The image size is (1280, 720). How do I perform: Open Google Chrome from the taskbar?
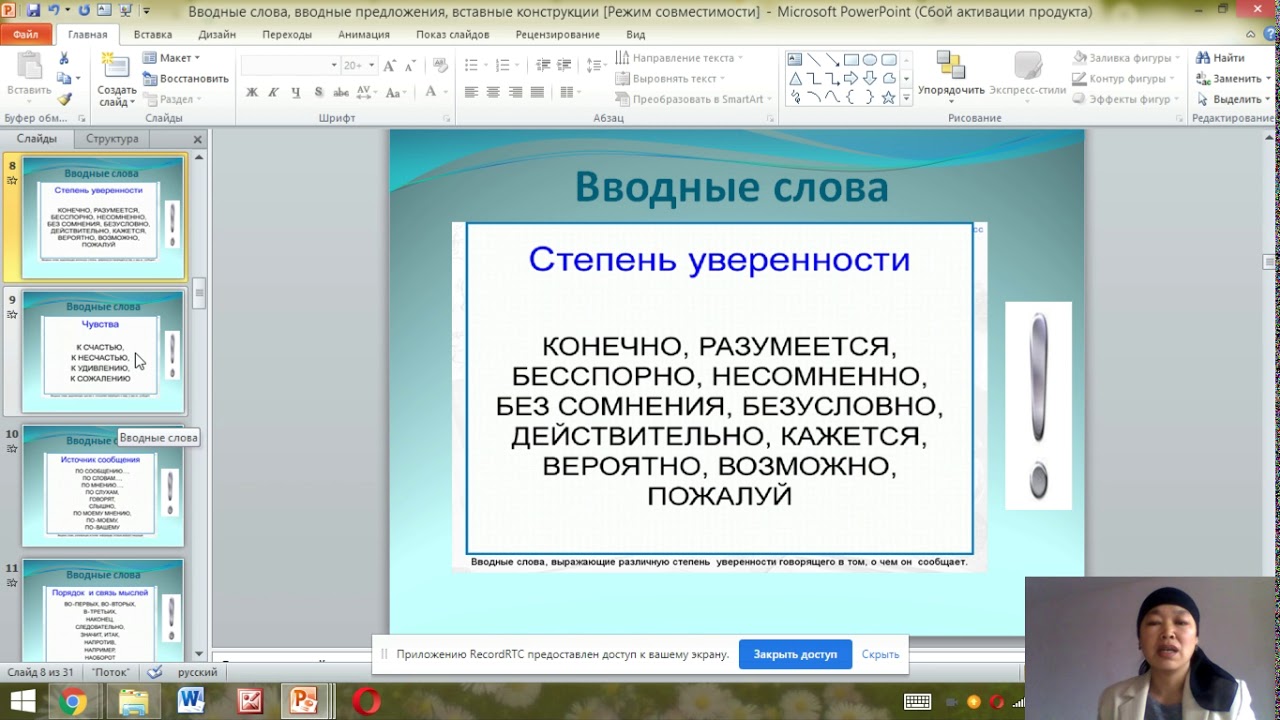[72, 702]
